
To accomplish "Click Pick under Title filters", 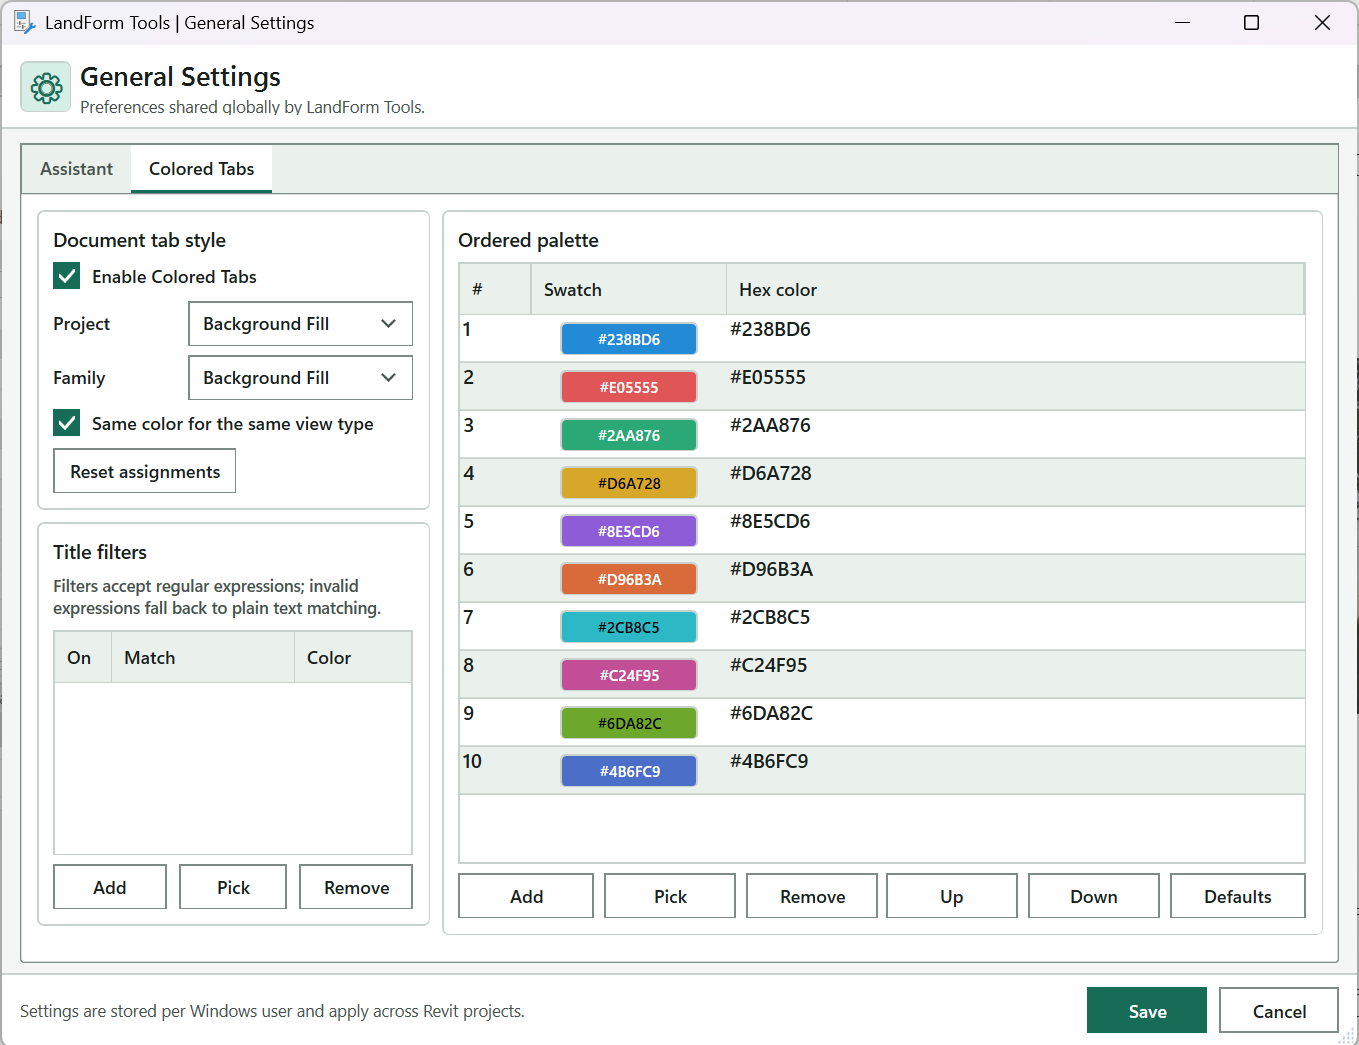I will point(233,887).
